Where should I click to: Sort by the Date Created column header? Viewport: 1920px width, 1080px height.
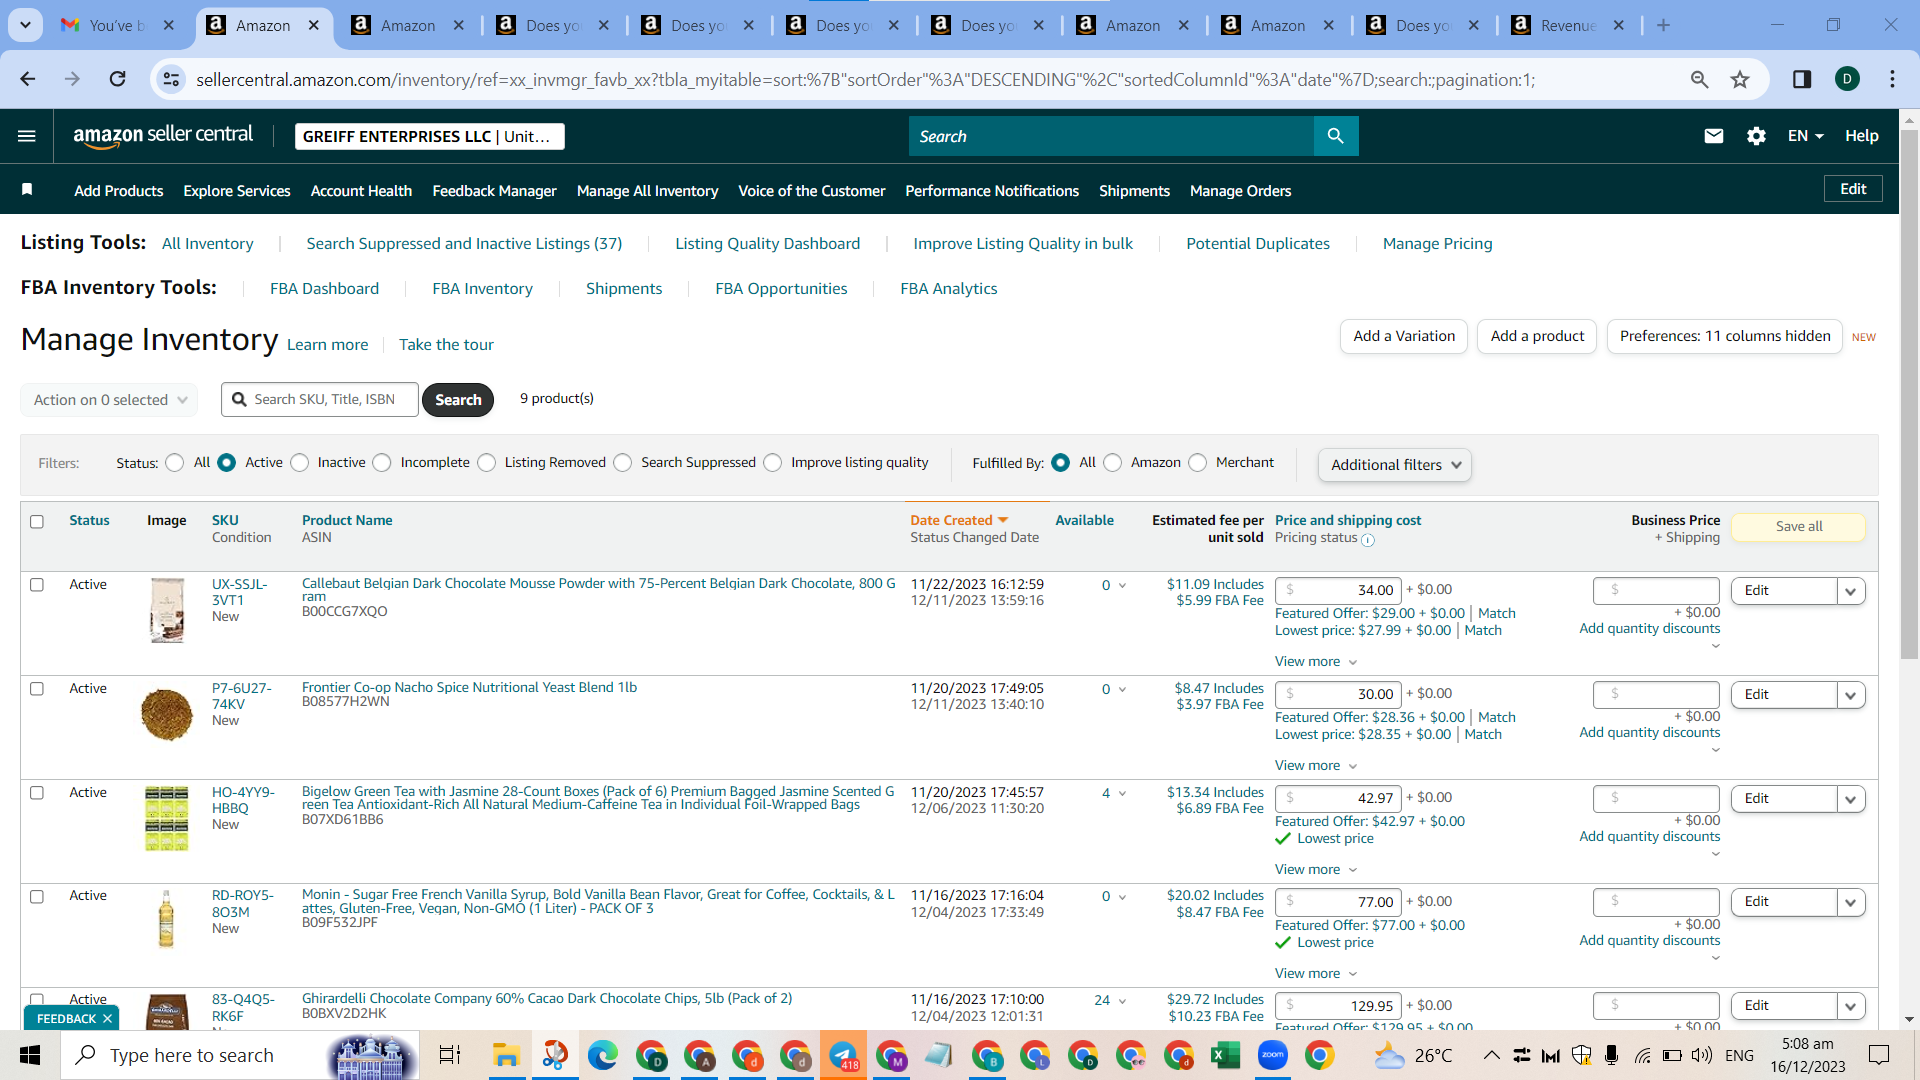[x=959, y=521]
